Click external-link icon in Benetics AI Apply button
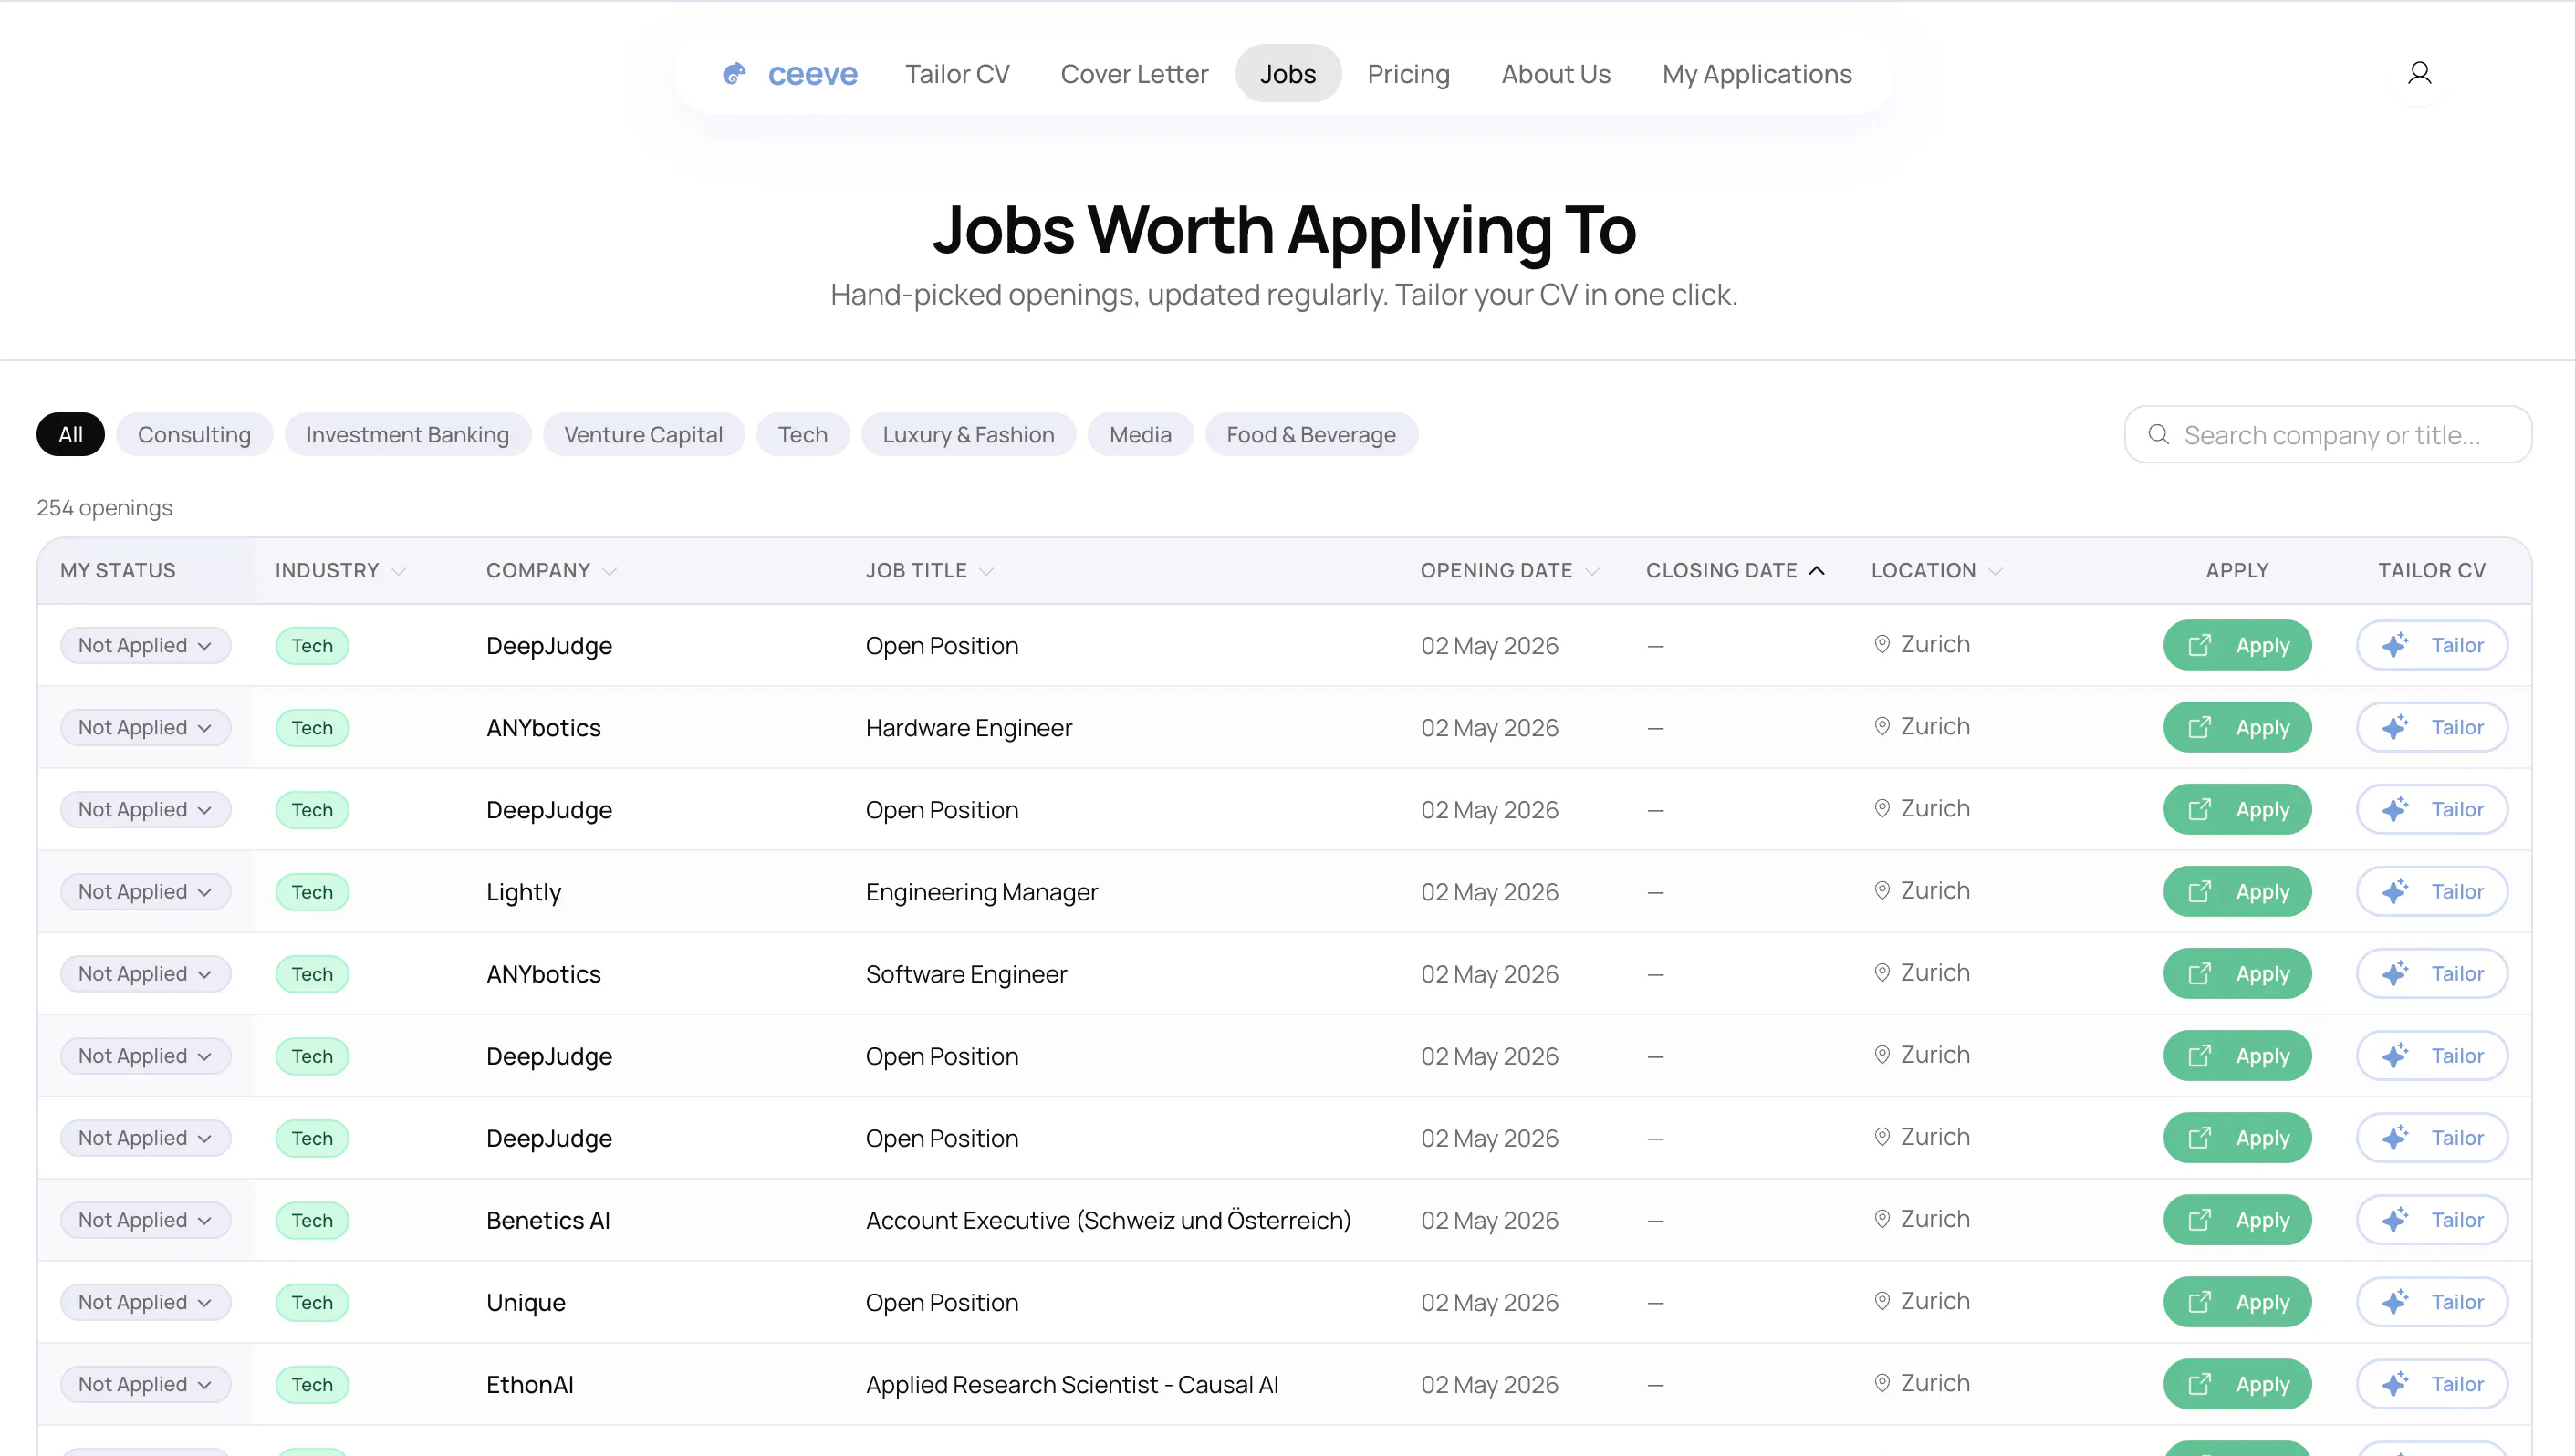 2200,1220
